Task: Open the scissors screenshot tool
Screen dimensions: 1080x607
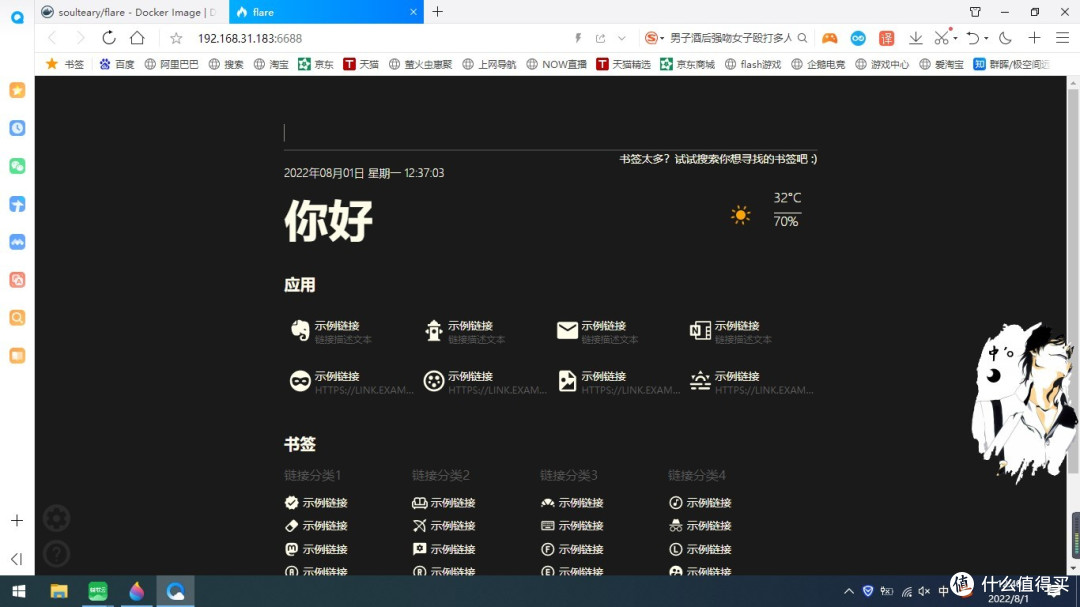Action: tap(942, 39)
